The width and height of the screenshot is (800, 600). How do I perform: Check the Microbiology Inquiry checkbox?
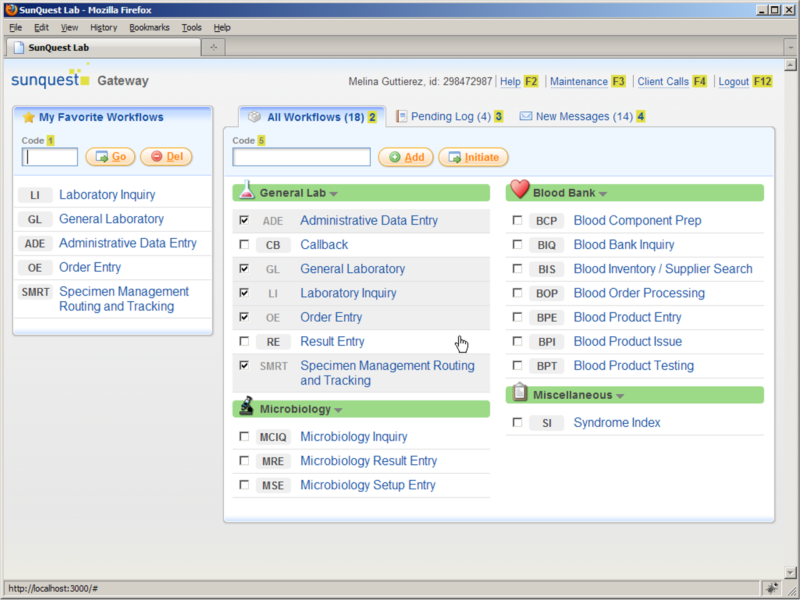(244, 436)
